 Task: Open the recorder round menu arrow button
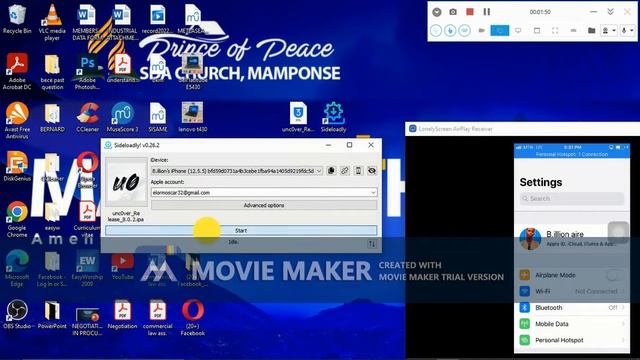(437, 12)
